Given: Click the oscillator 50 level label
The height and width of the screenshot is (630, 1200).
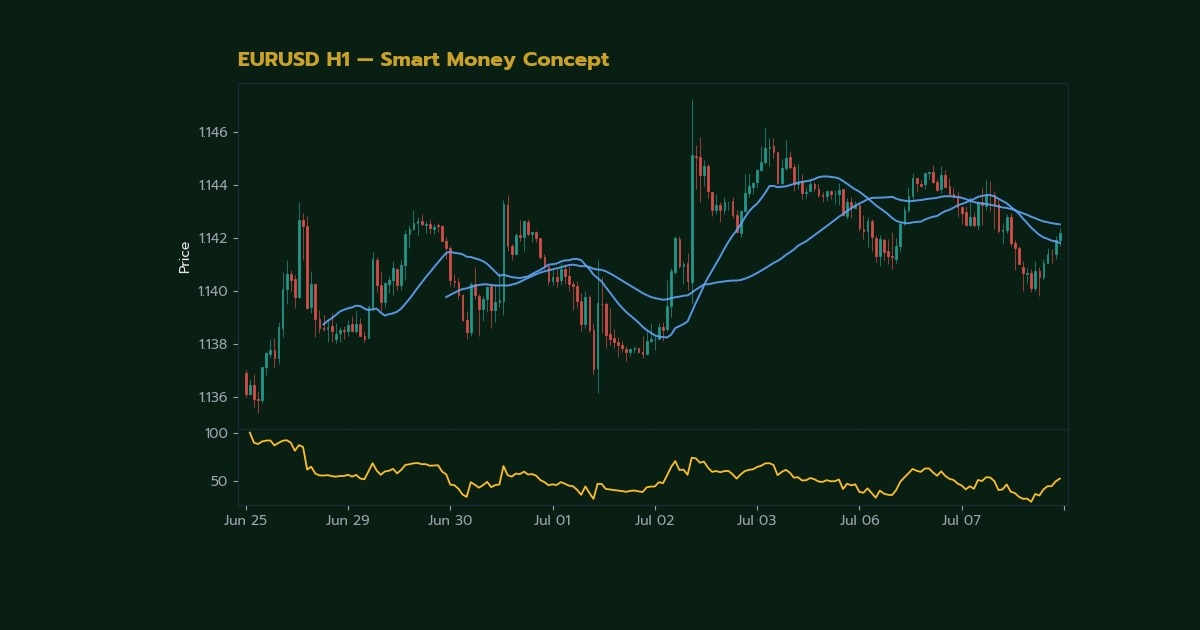Looking at the screenshot, I should (x=219, y=481).
